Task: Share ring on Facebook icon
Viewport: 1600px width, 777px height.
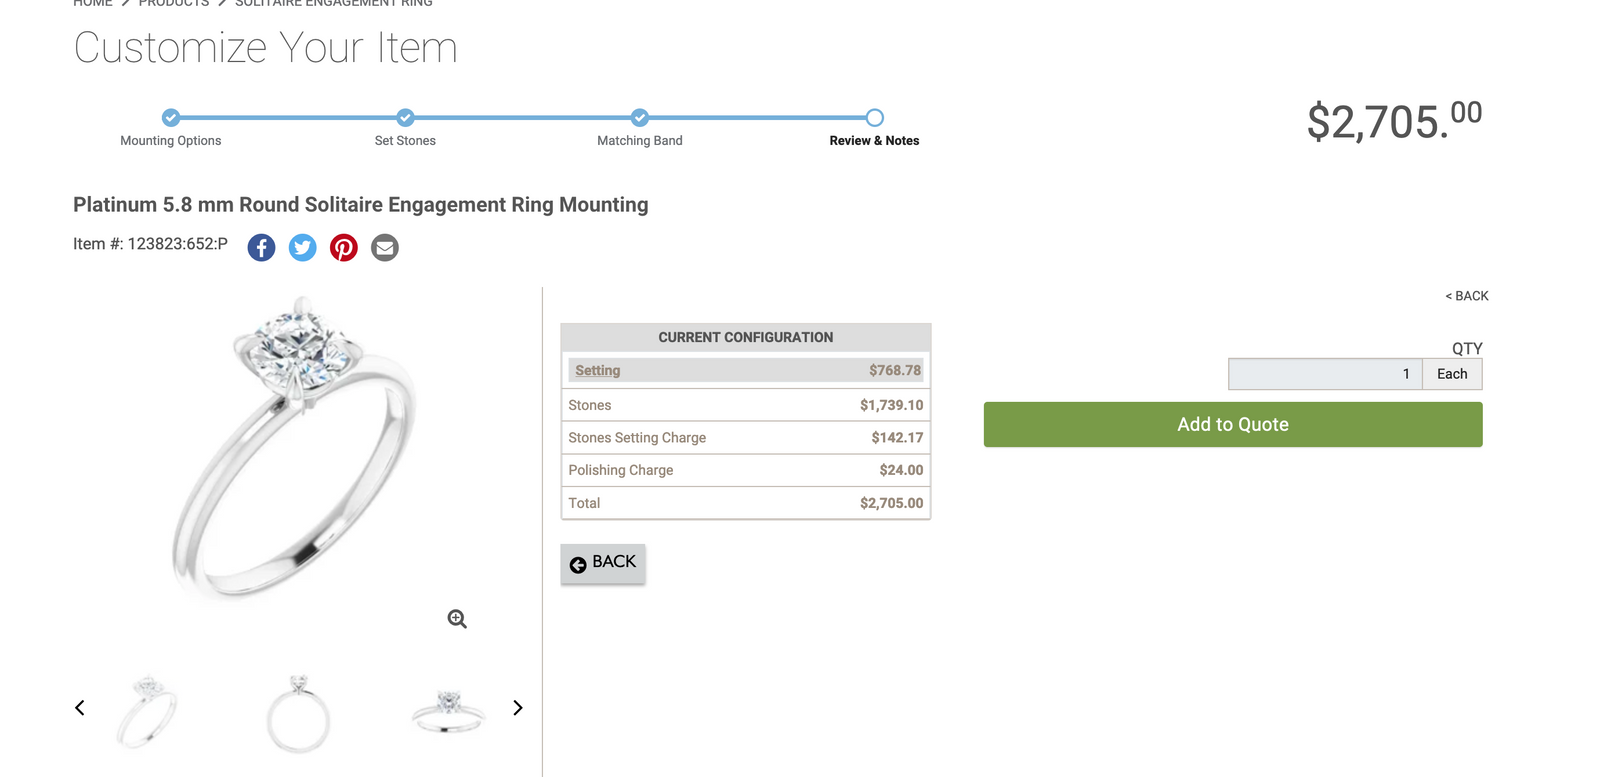Action: (x=261, y=247)
